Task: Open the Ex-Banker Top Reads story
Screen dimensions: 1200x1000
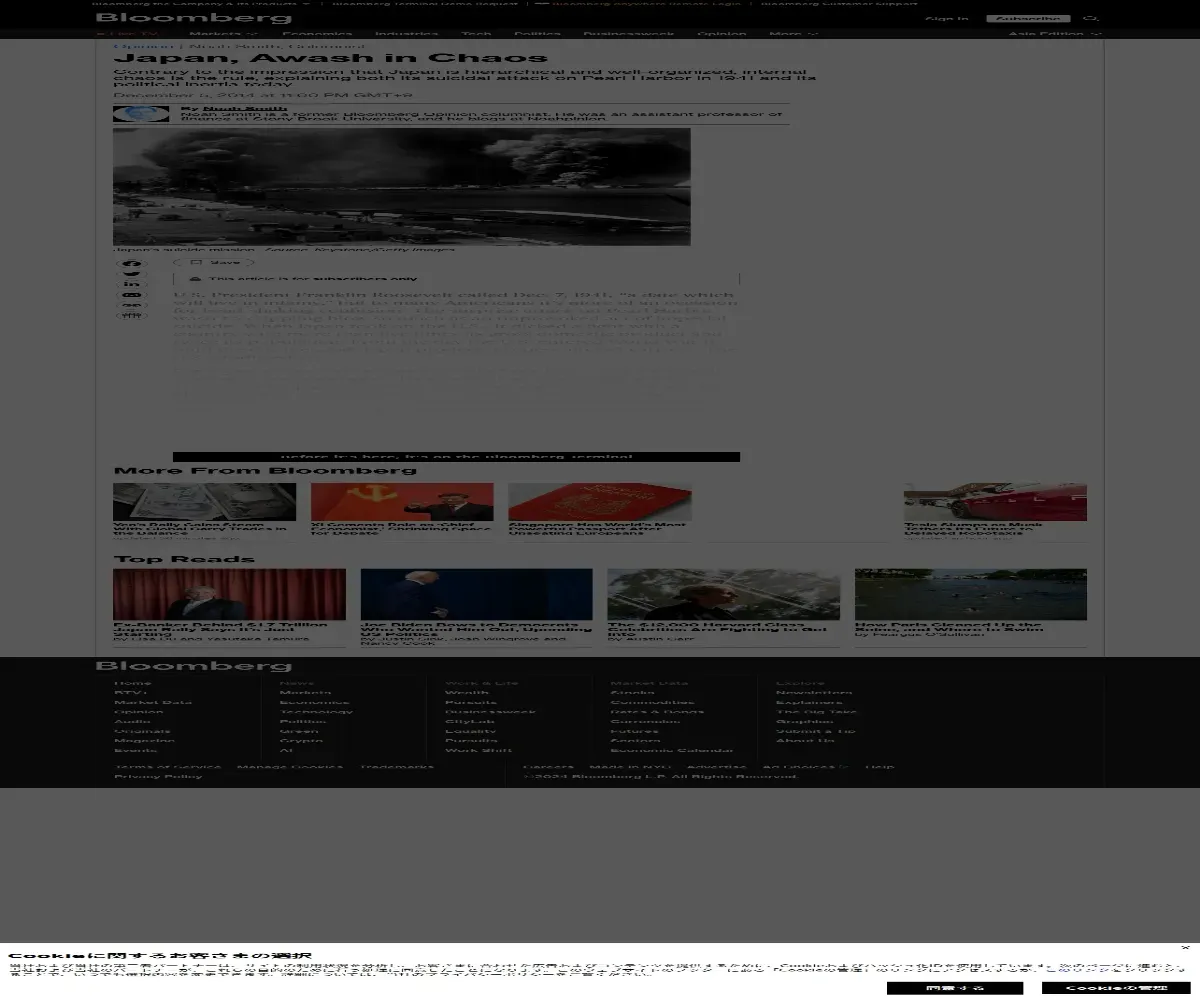Action: [229, 594]
